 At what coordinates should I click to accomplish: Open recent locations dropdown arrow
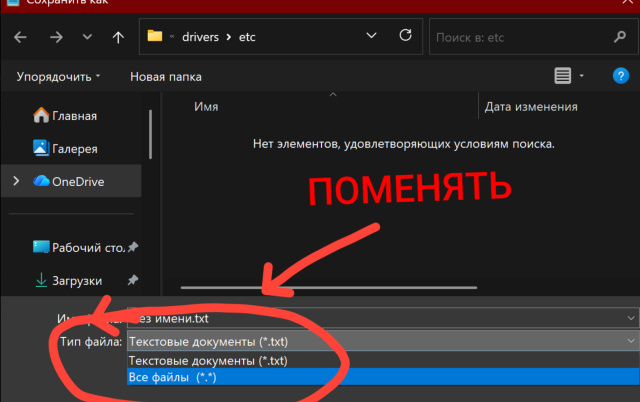pyautogui.click(x=87, y=37)
